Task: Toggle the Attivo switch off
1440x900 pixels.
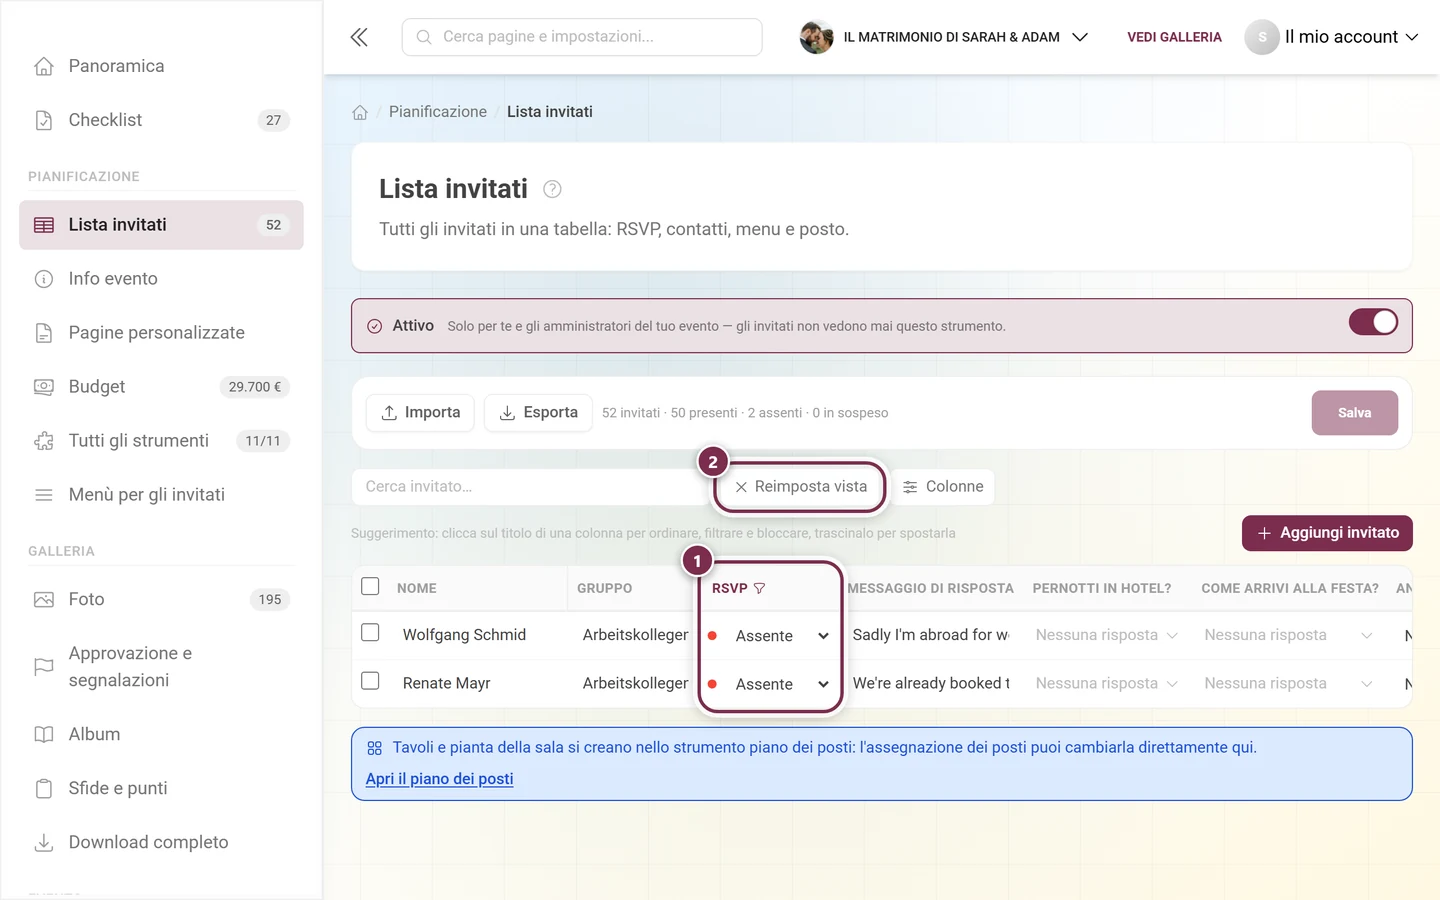Action: 1373,322
